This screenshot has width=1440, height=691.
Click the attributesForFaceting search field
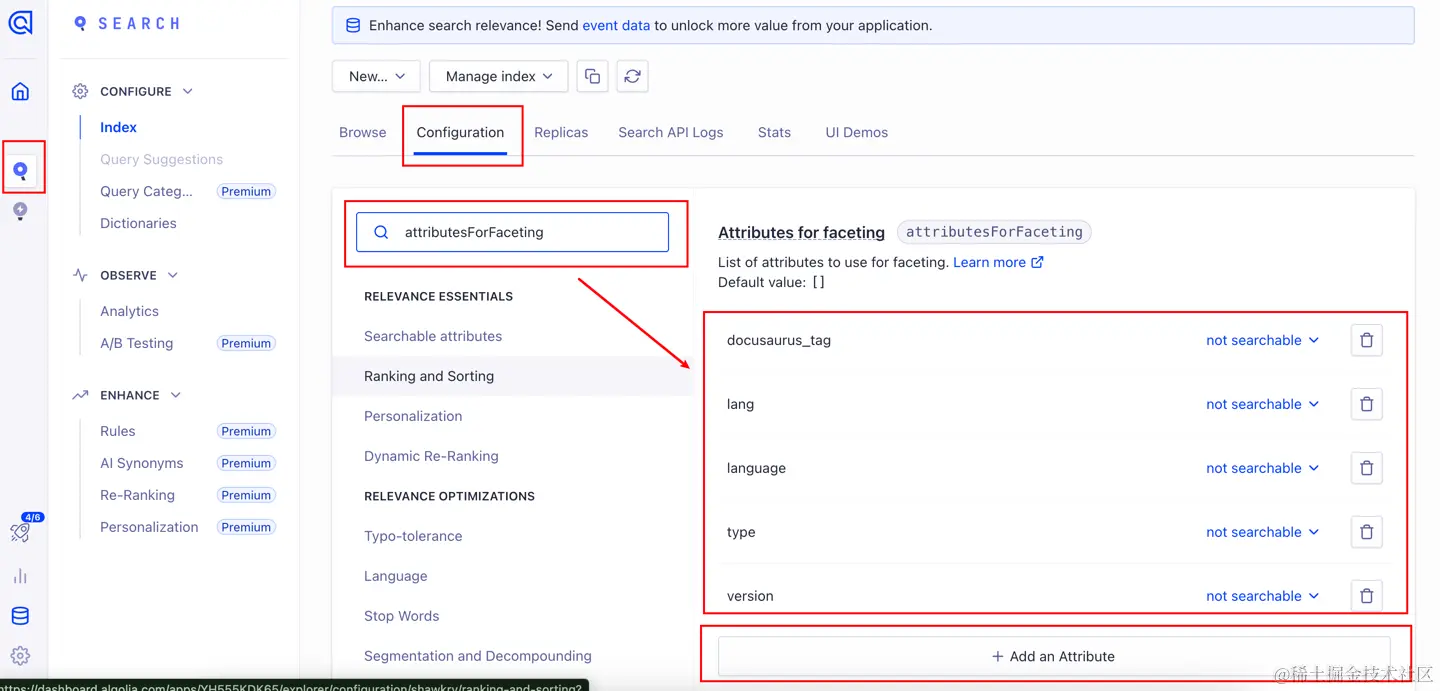click(513, 232)
